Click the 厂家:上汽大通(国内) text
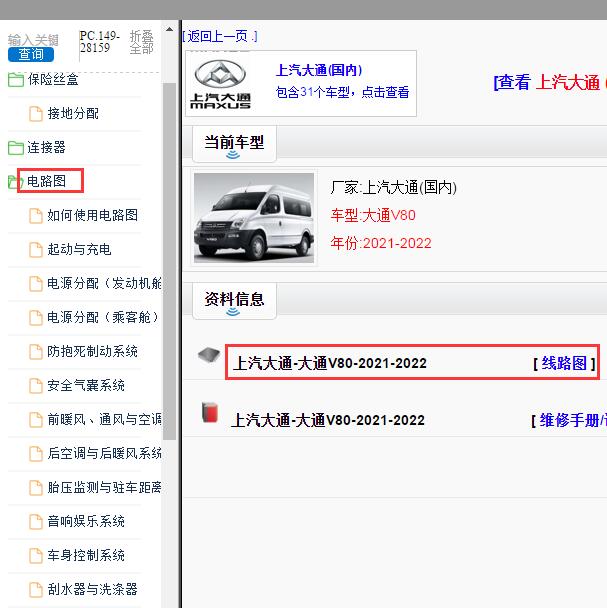Image resolution: width=607 pixels, height=608 pixels. 394,188
